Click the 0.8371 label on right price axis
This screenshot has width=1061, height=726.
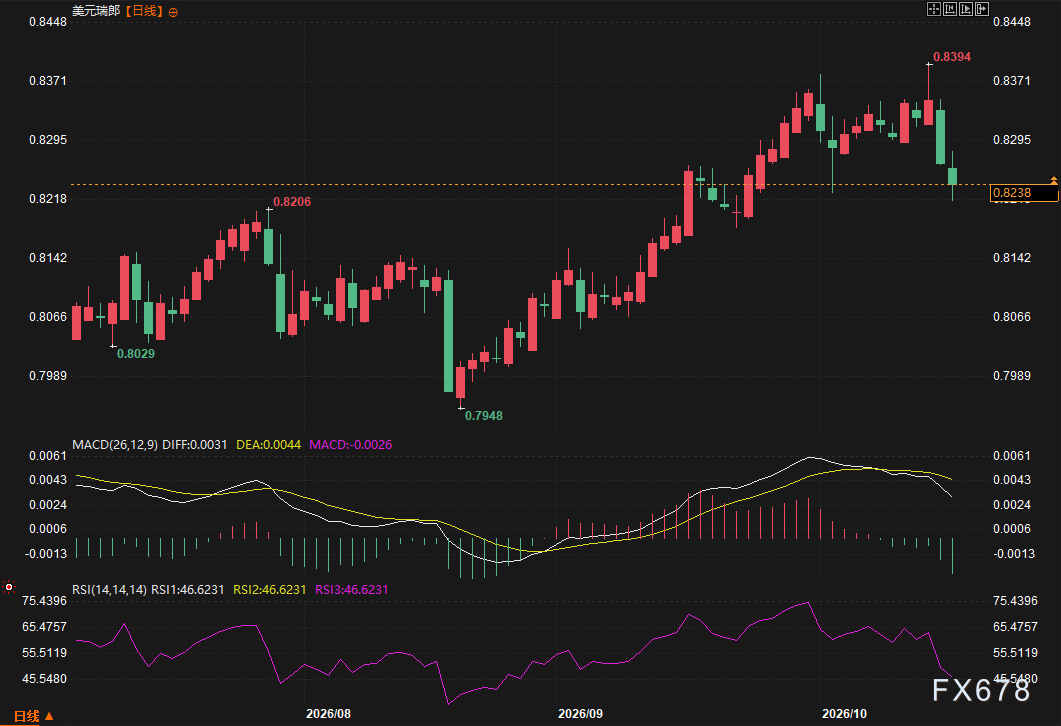click(1012, 81)
